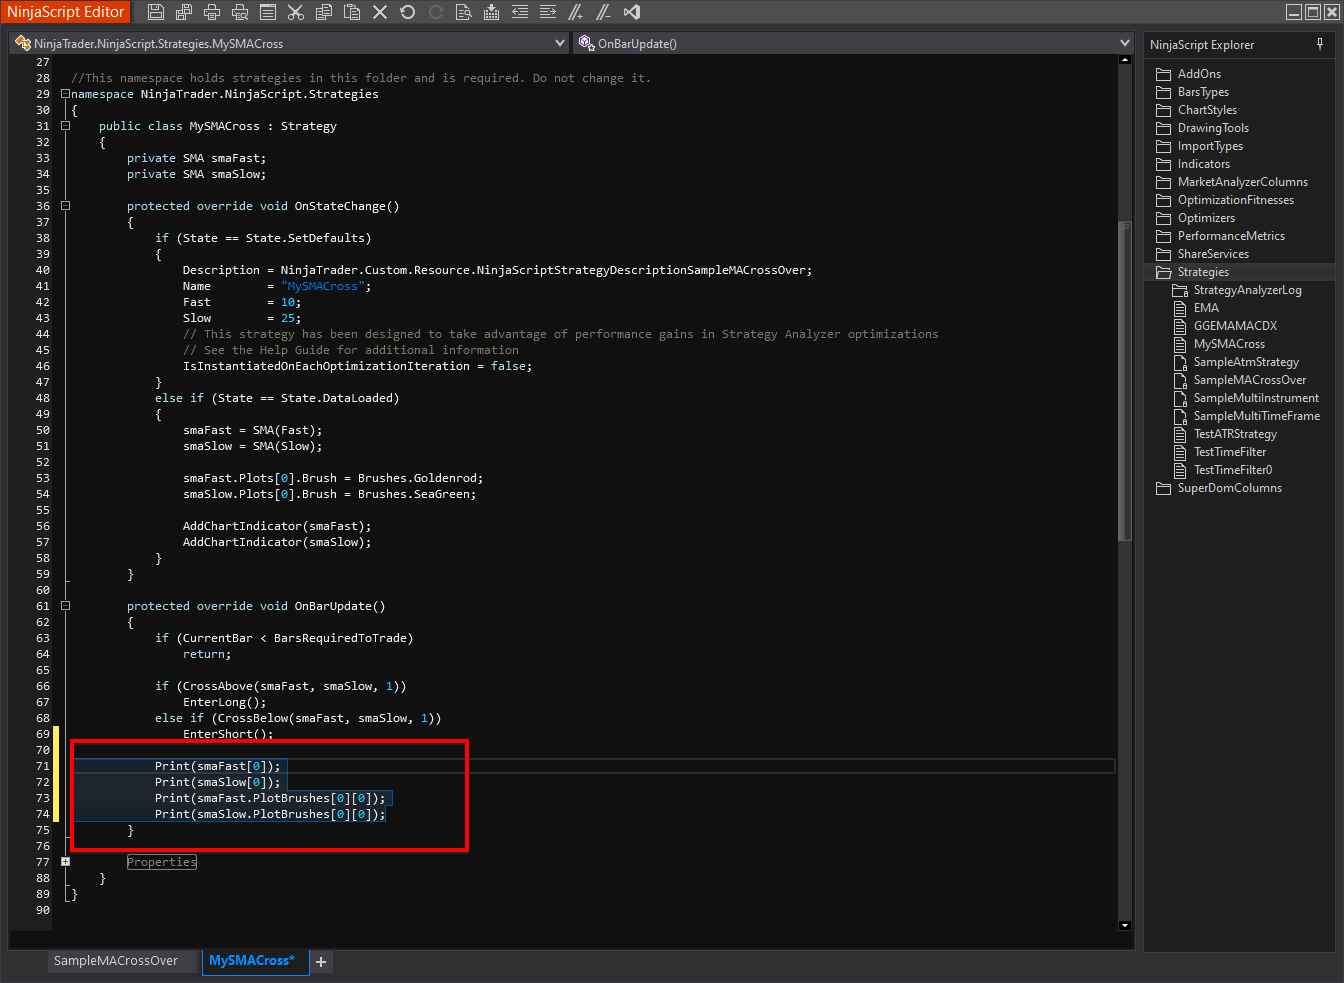
Task: Open Print Preview from the toolbar
Action: pyautogui.click(x=239, y=12)
